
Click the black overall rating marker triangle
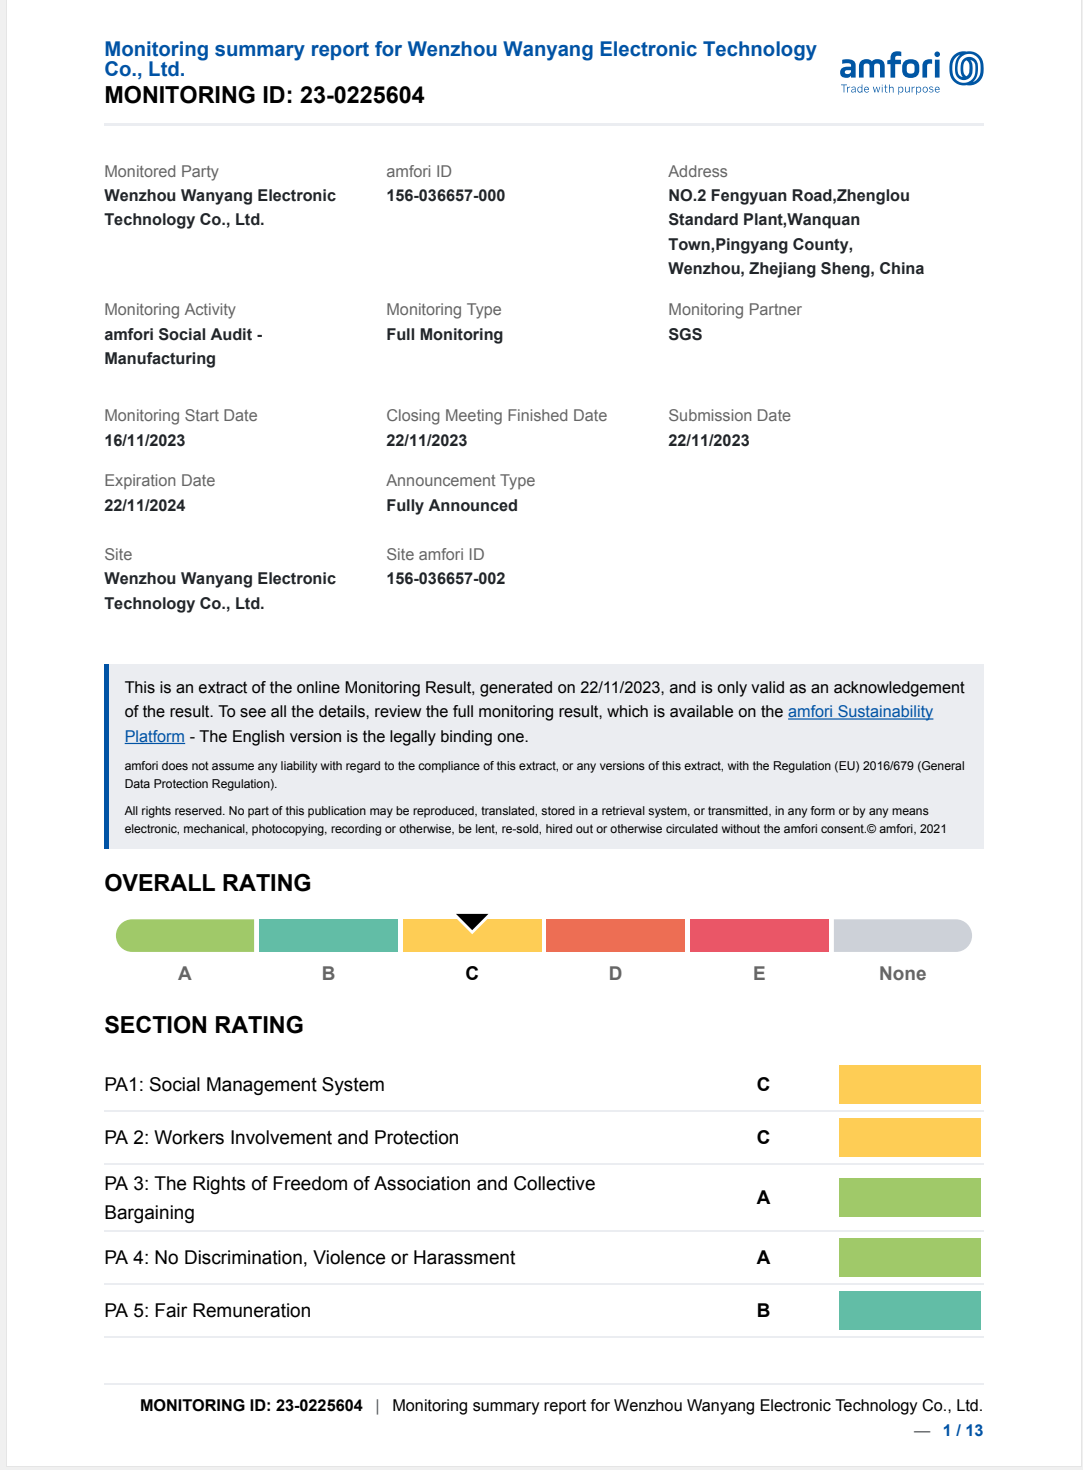point(472,921)
